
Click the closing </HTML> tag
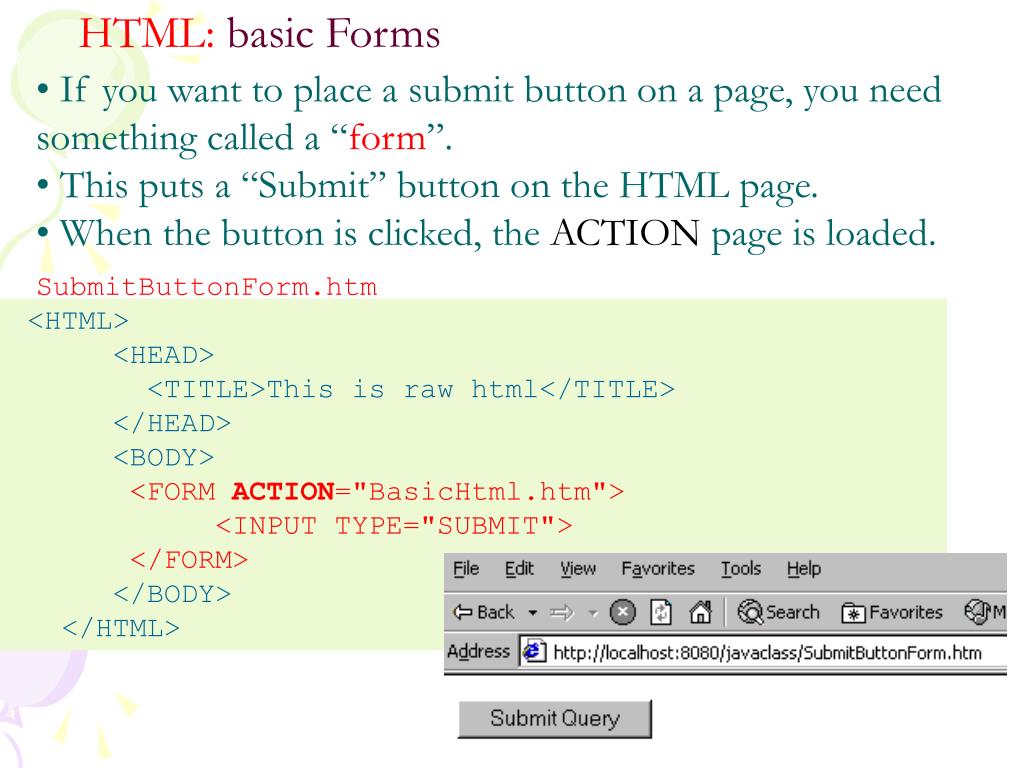click(121, 628)
